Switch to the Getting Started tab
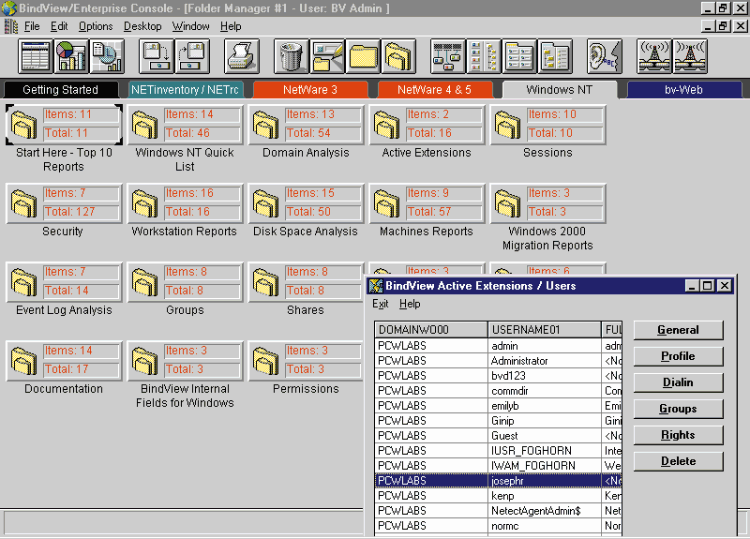The width and height of the screenshot is (750, 539). tap(61, 89)
